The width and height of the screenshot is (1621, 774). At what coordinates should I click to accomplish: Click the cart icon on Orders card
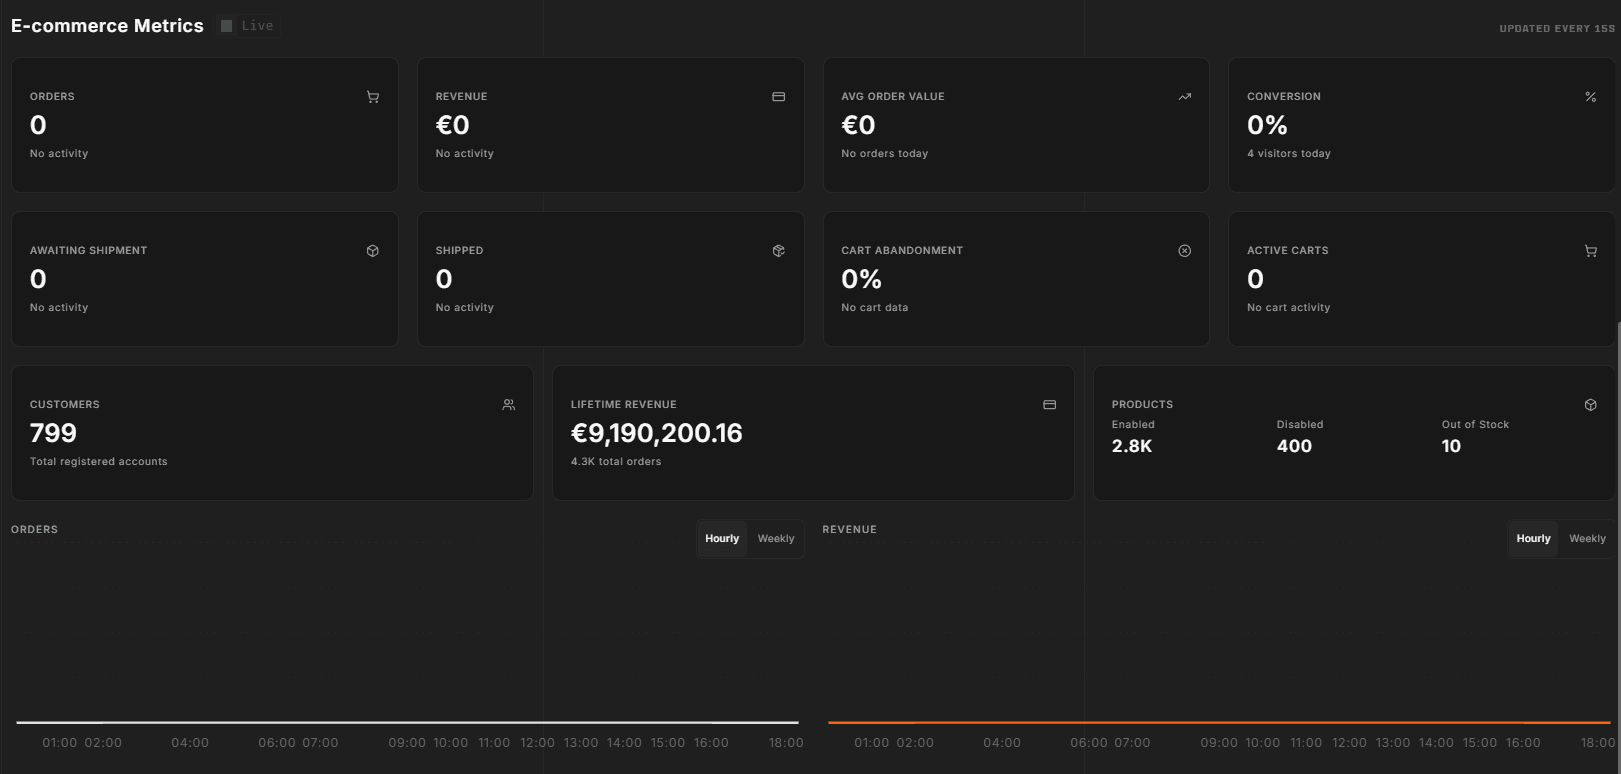tap(373, 97)
